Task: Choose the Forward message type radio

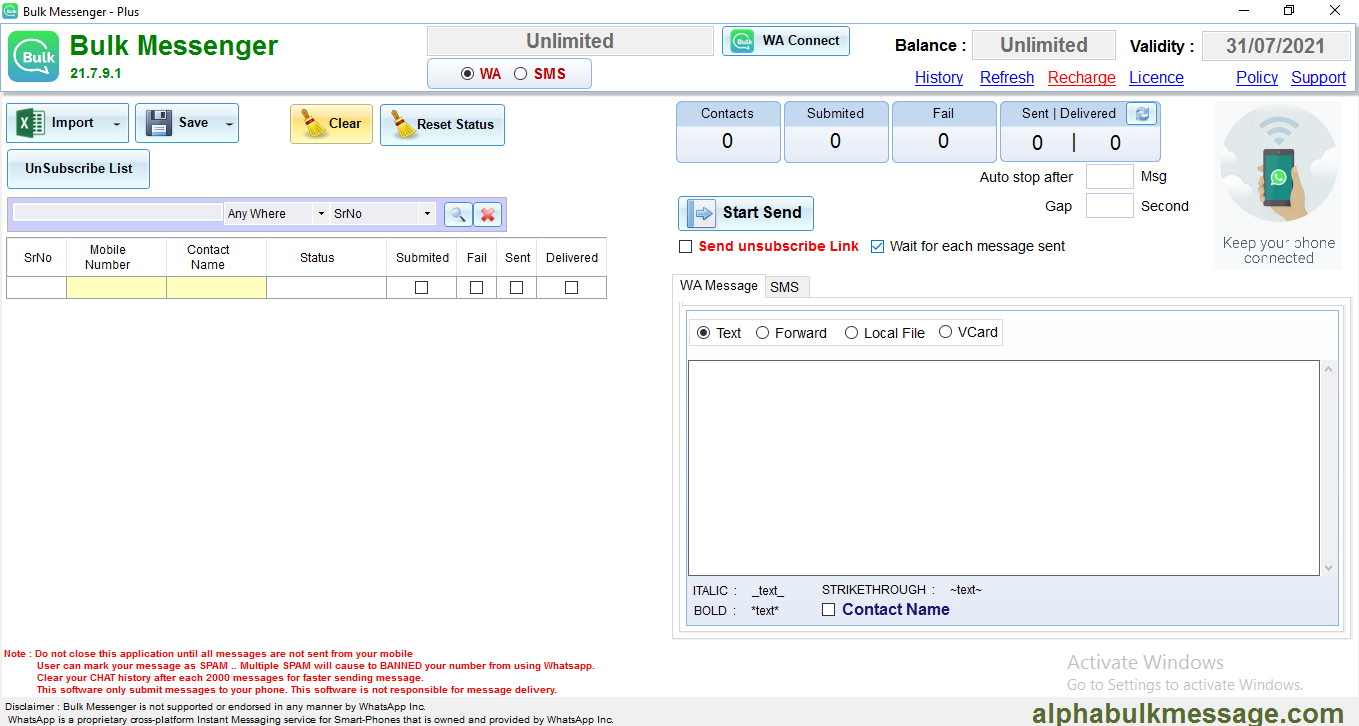Action: coord(763,333)
